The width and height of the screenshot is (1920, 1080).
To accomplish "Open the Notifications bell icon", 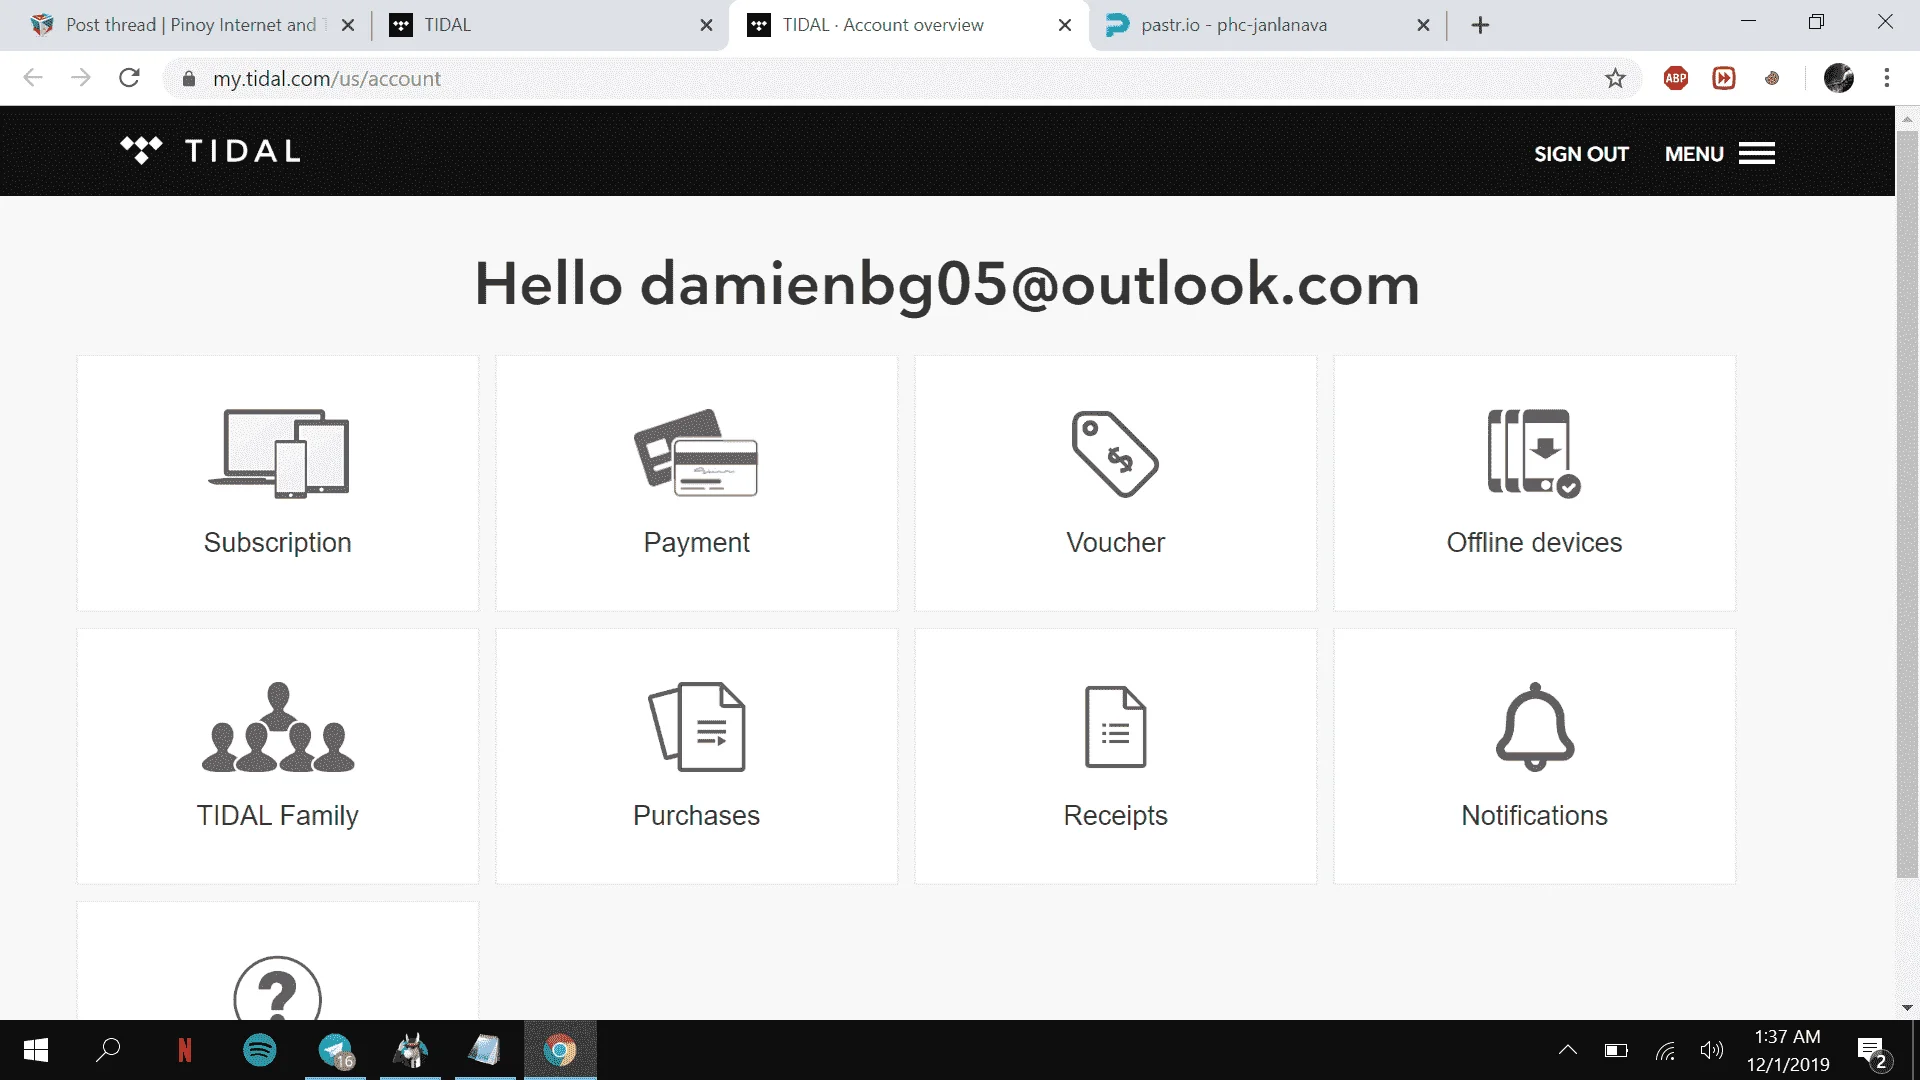I will tap(1535, 727).
